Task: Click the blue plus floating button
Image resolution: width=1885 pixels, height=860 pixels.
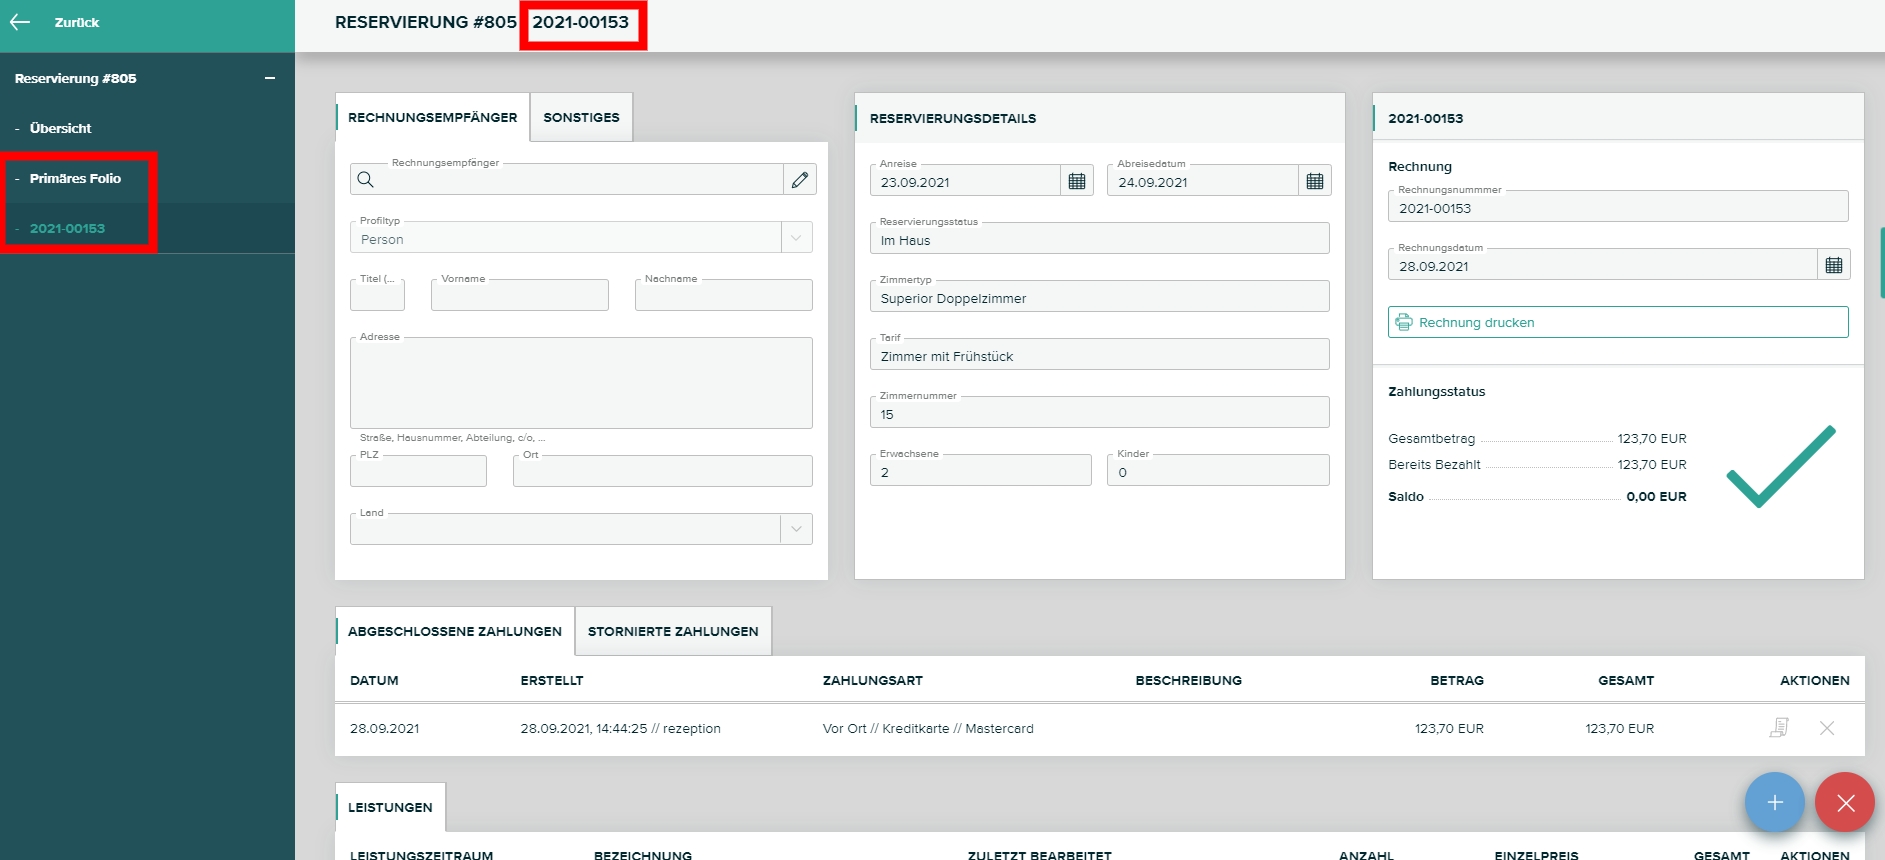Action: click(1774, 802)
